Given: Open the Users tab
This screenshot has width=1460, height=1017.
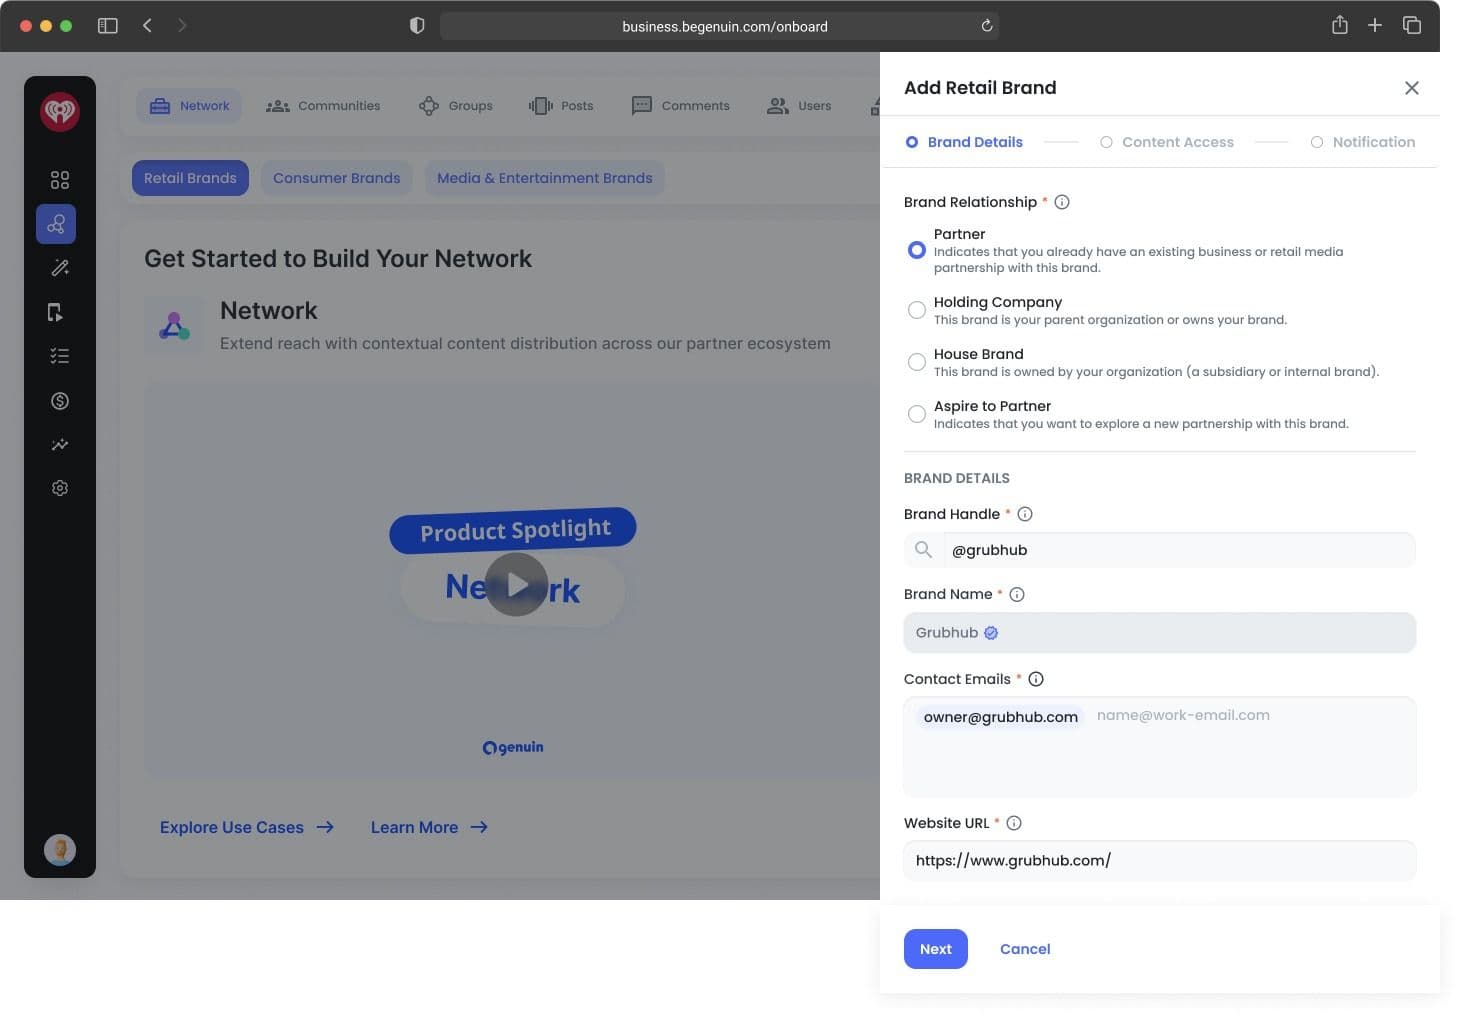Looking at the screenshot, I should click(x=799, y=106).
